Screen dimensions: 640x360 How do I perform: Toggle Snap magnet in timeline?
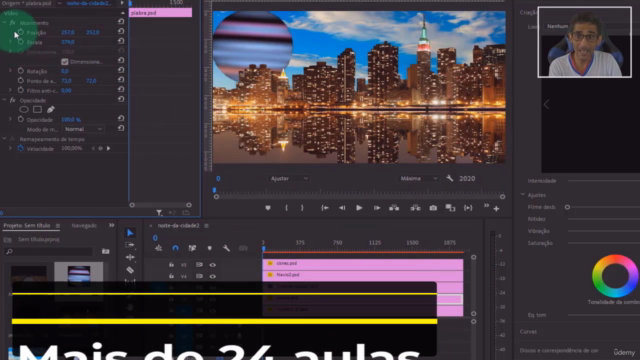click(175, 248)
